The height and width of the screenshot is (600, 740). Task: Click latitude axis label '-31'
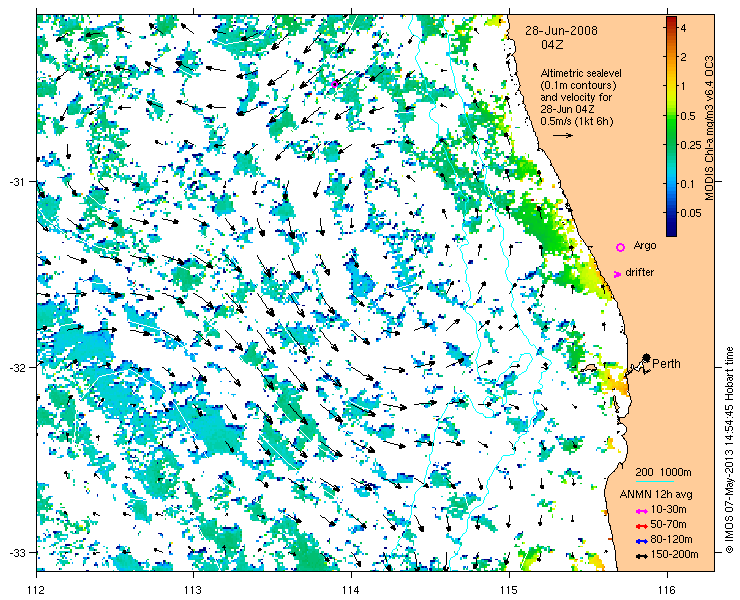[16, 181]
